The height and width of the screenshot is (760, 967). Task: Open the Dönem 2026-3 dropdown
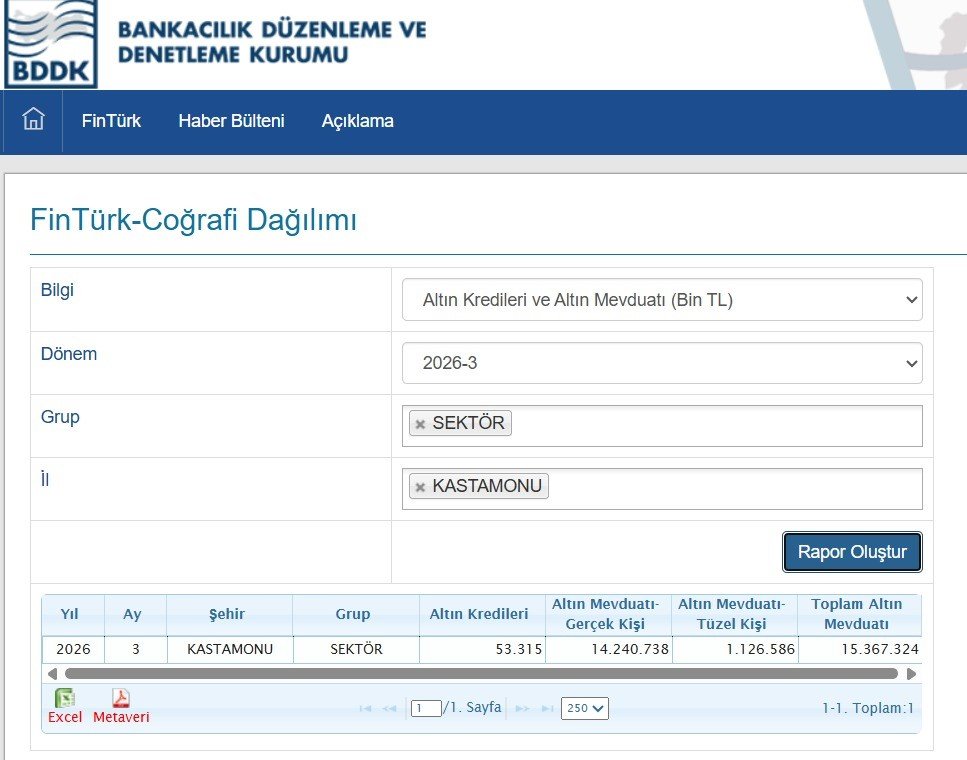tap(662, 363)
